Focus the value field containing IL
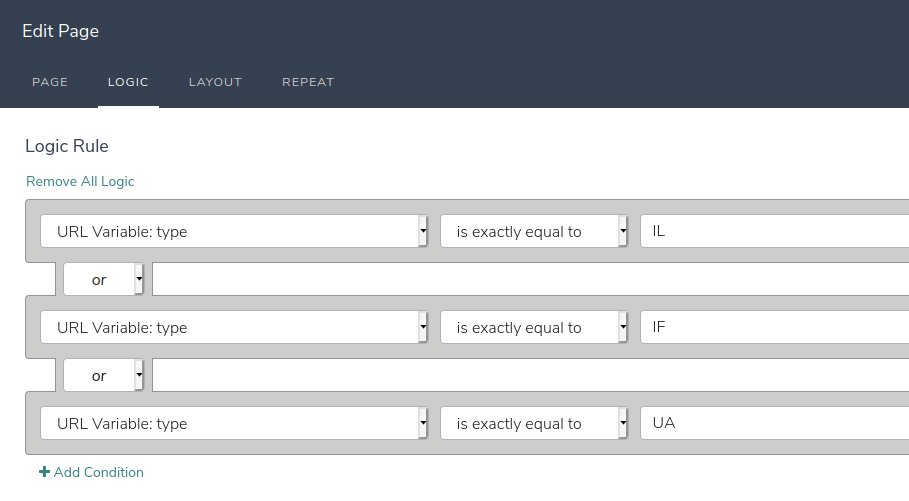Image resolution: width=909 pixels, height=501 pixels. [775, 231]
